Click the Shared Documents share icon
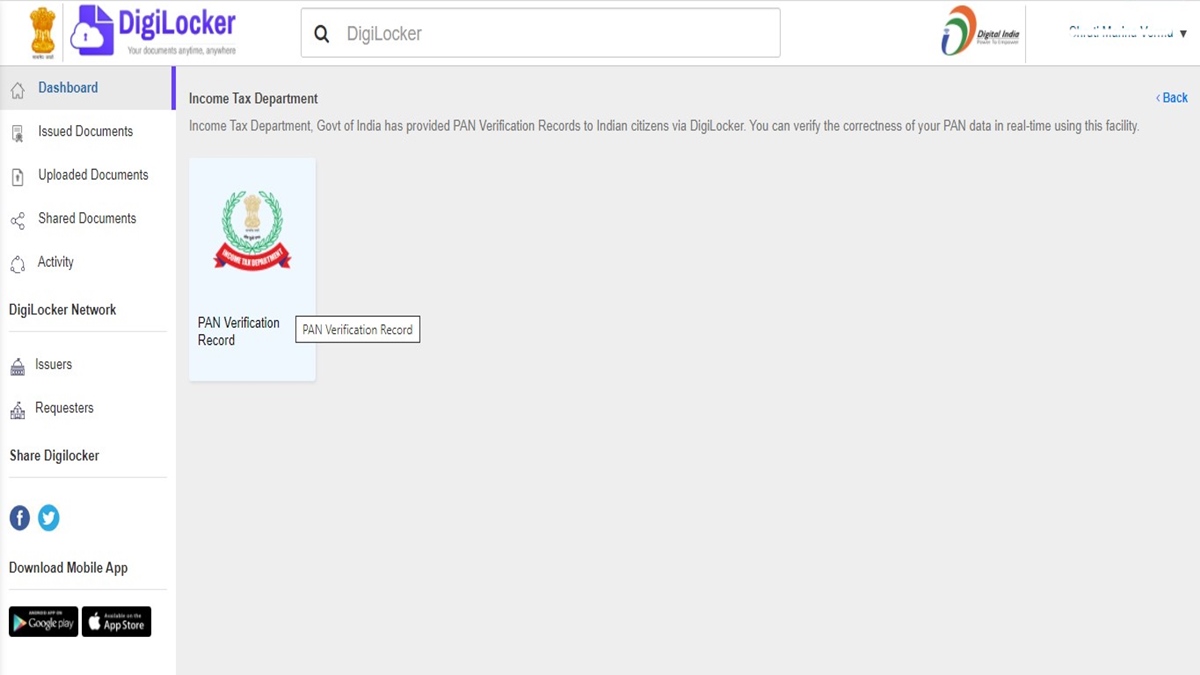This screenshot has height=675, width=1200. (x=17, y=221)
